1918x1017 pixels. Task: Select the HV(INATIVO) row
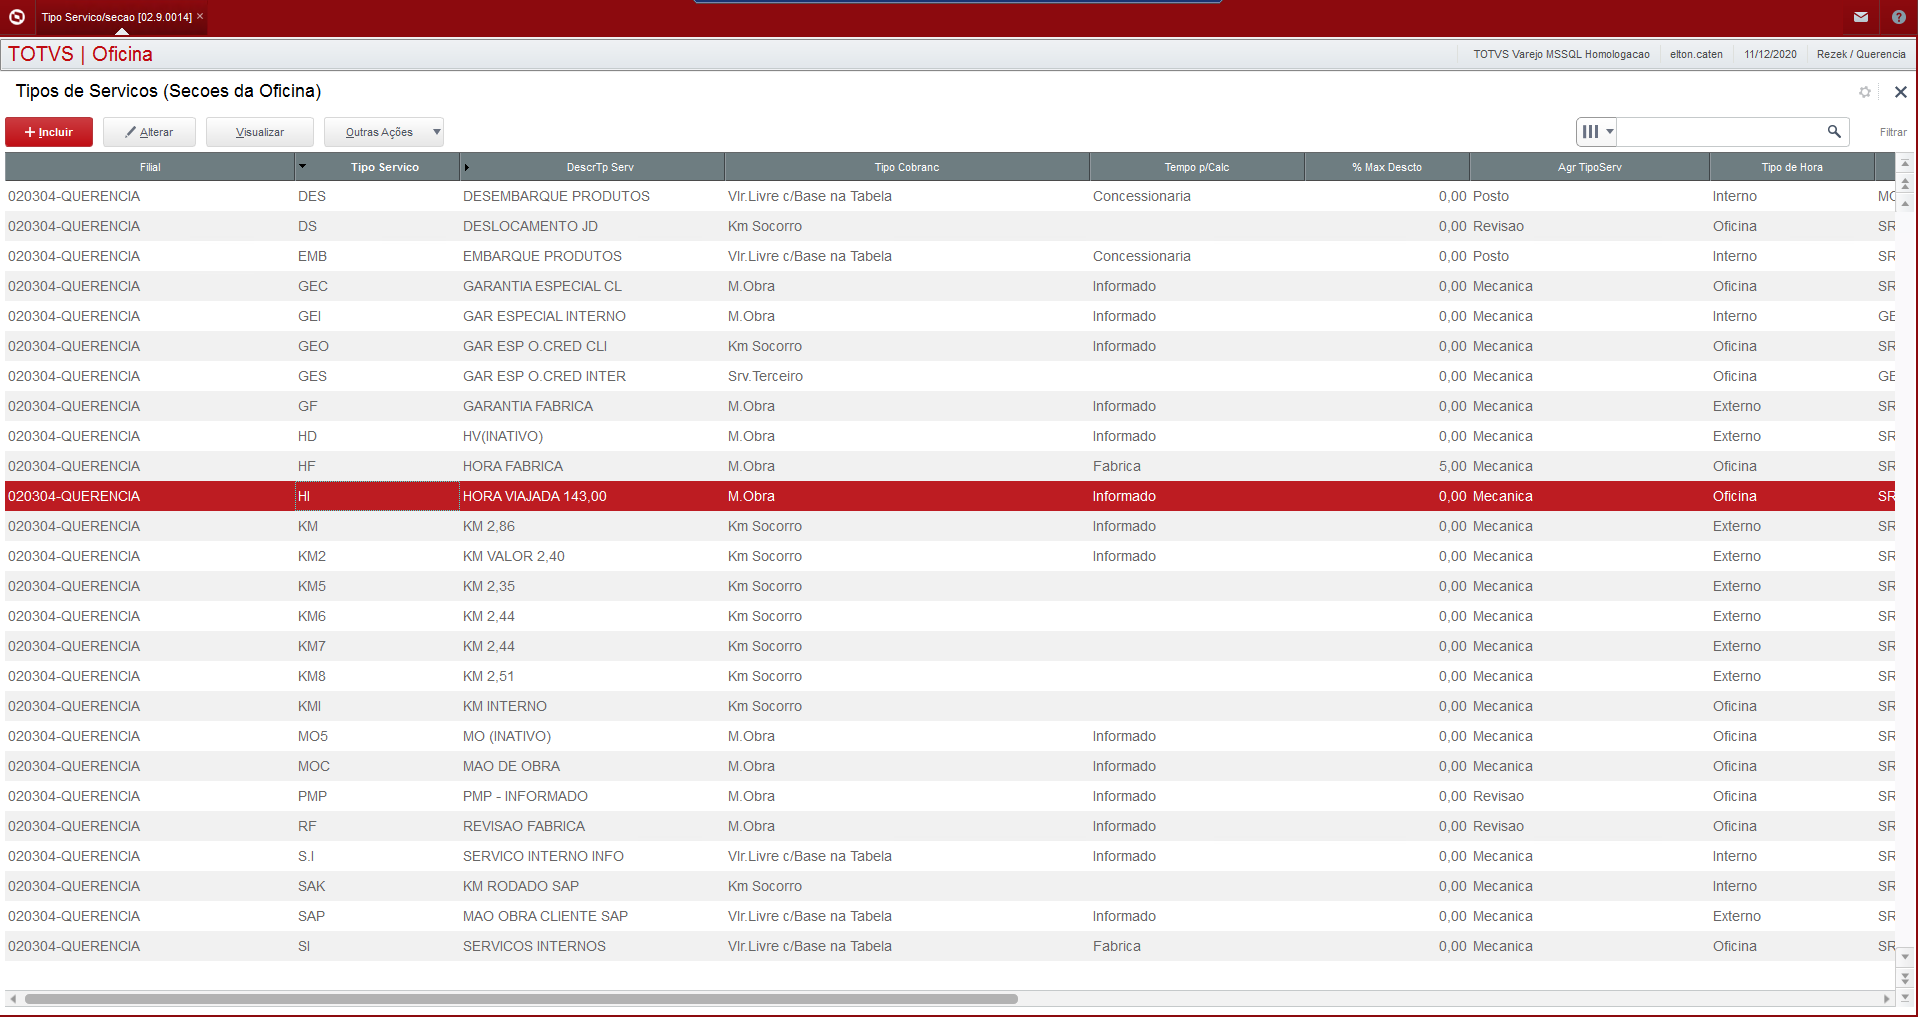click(950, 436)
